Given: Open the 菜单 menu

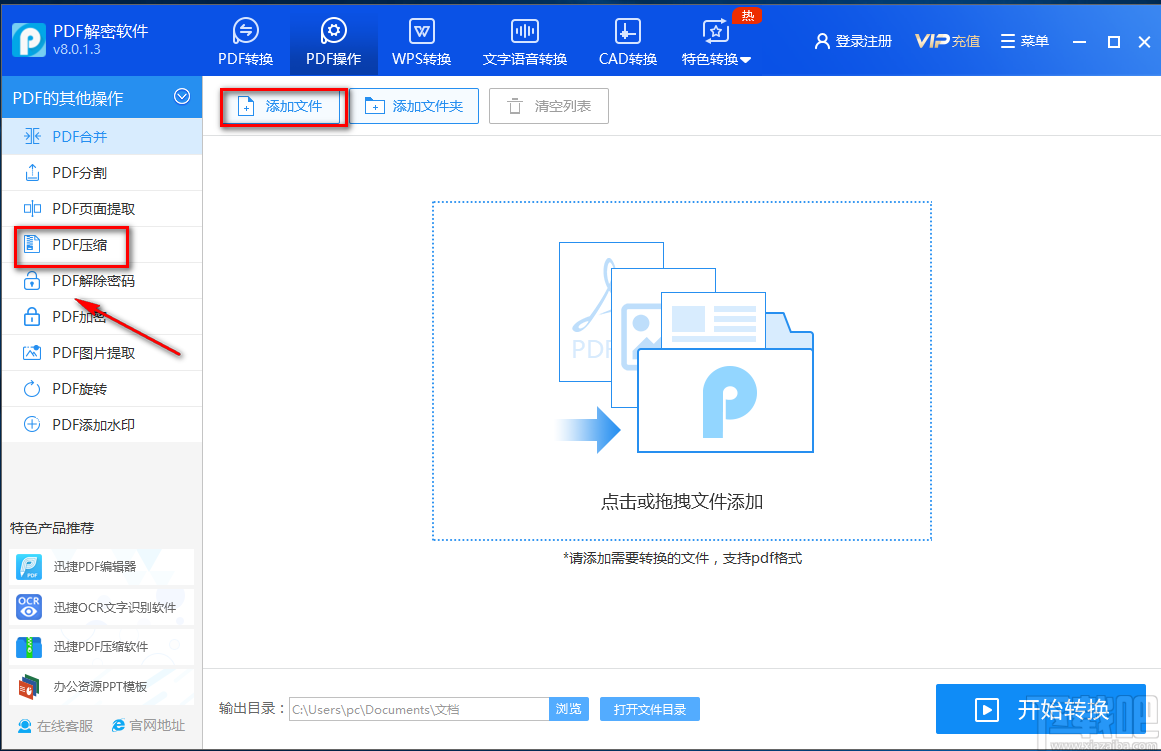Looking at the screenshot, I should (1024, 41).
